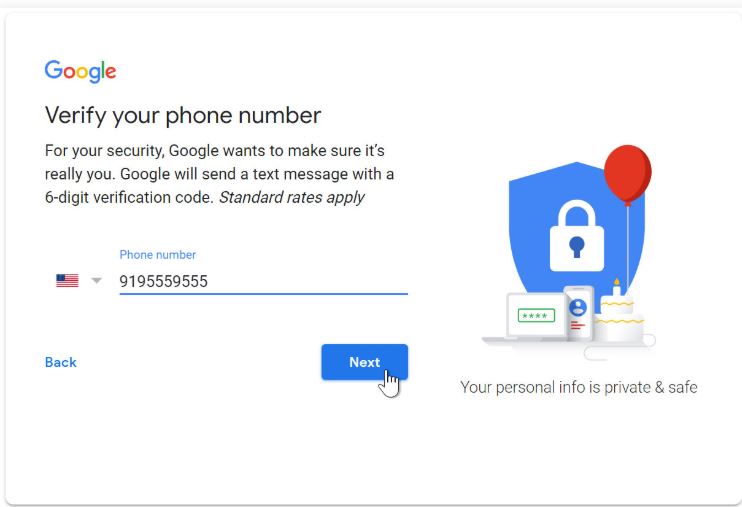
Task: Focus the Phone number input field
Action: 263,281
